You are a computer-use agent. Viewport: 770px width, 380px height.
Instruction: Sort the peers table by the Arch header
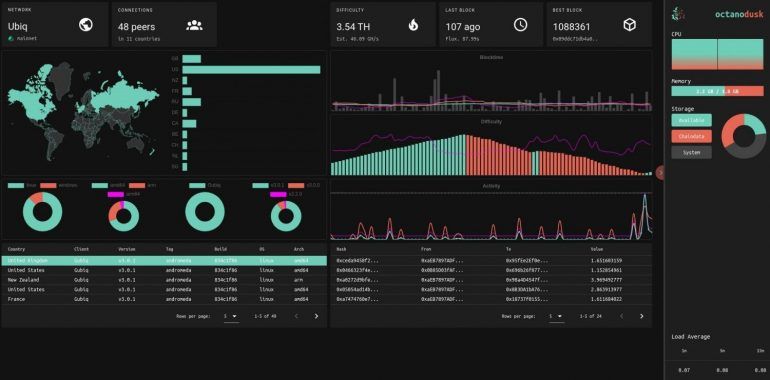299,249
